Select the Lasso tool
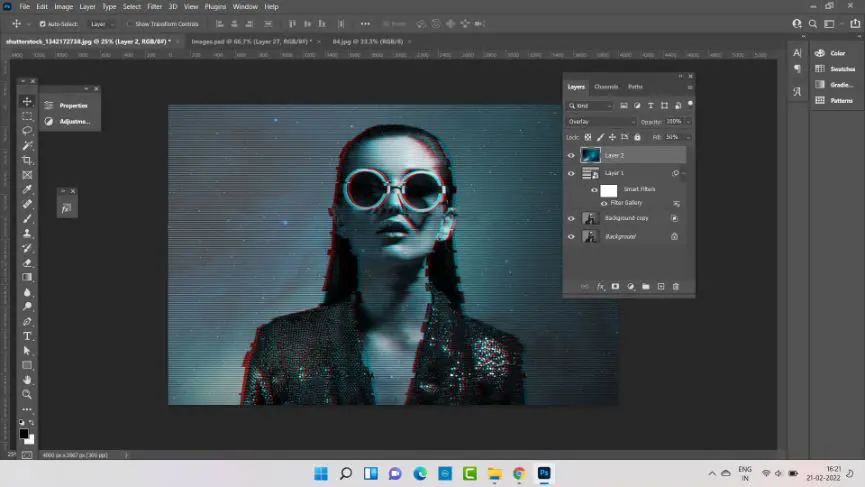Image resolution: width=865 pixels, height=487 pixels. pos(27,130)
